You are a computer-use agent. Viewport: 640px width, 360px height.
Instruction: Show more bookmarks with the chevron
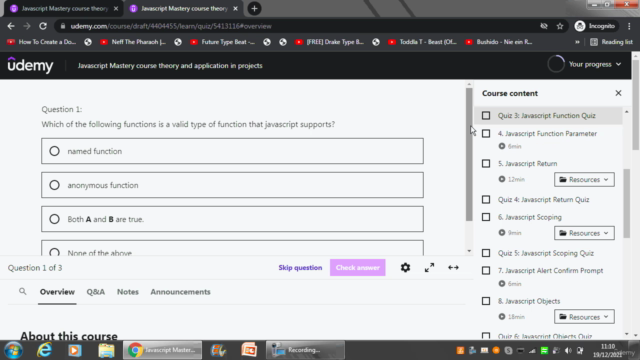(x=577, y=42)
